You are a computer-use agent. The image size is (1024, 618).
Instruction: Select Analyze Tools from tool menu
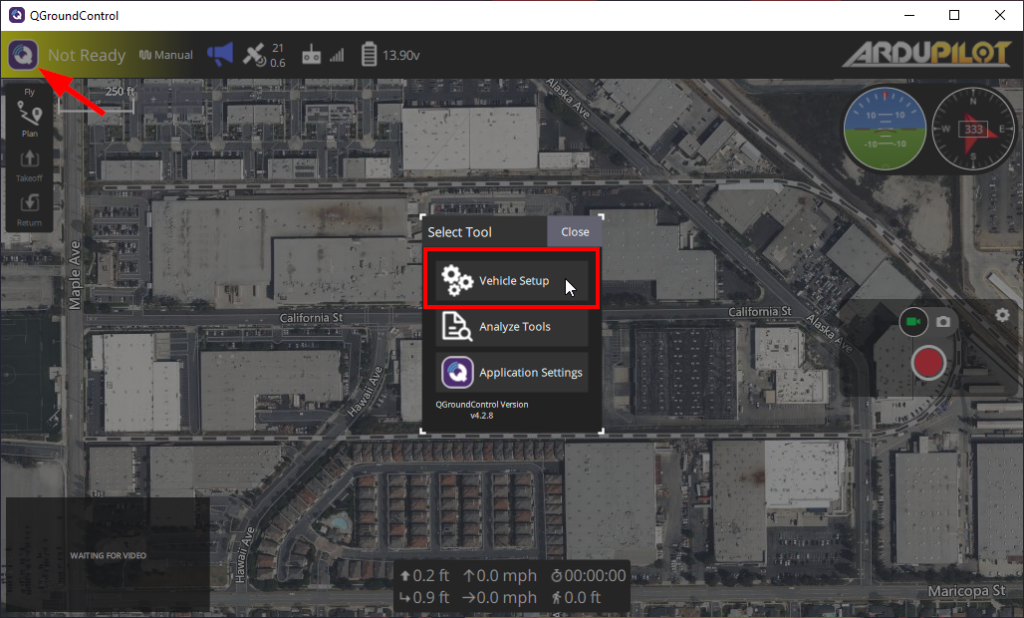tap(512, 327)
